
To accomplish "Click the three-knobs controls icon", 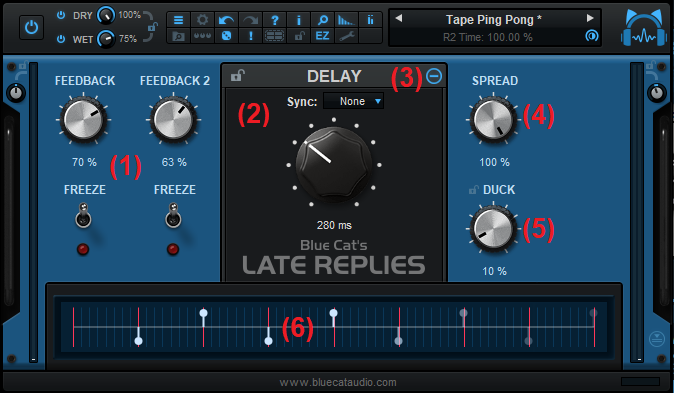I will point(202,36).
